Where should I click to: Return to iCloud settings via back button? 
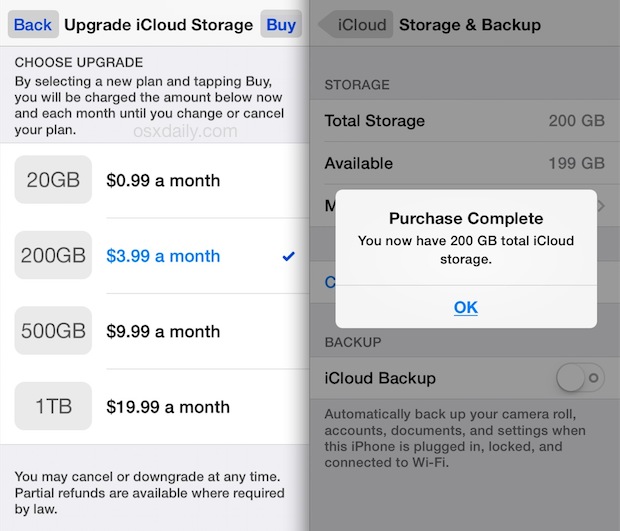click(x=356, y=24)
